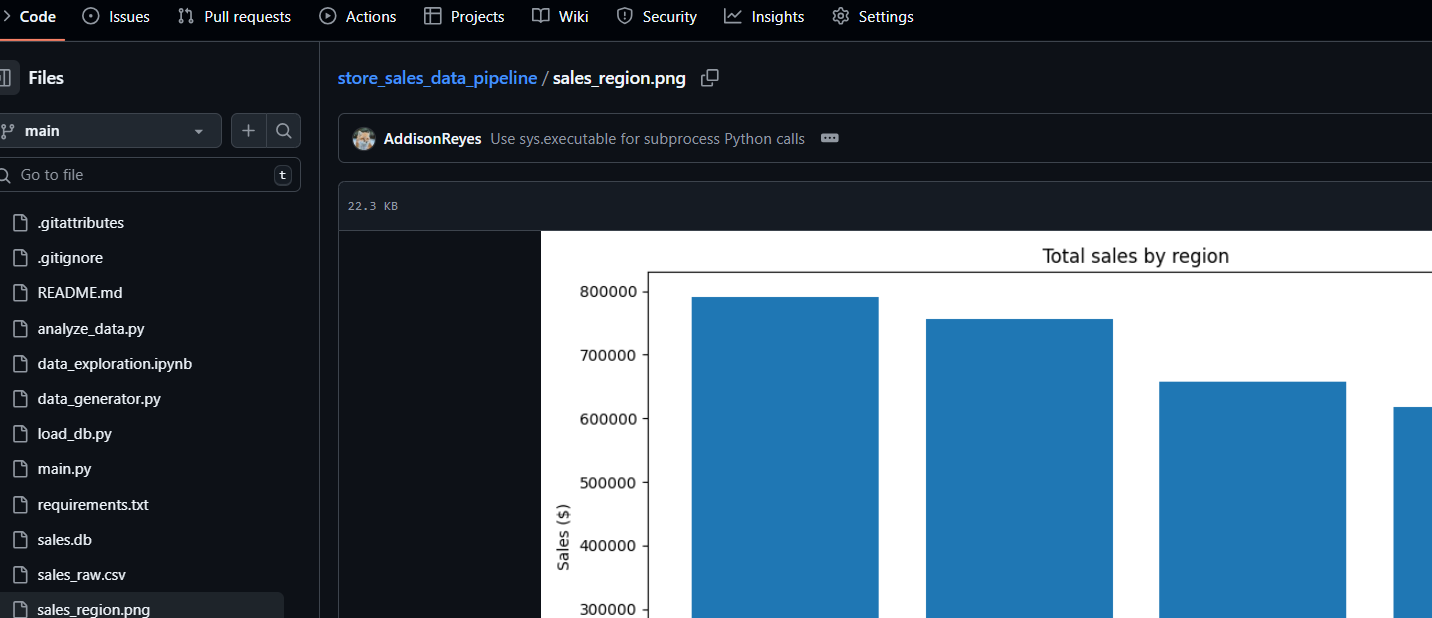Screen dimensions: 1432x618
Task: Open the store_sales_data_pipeline repository link
Action: (437, 77)
